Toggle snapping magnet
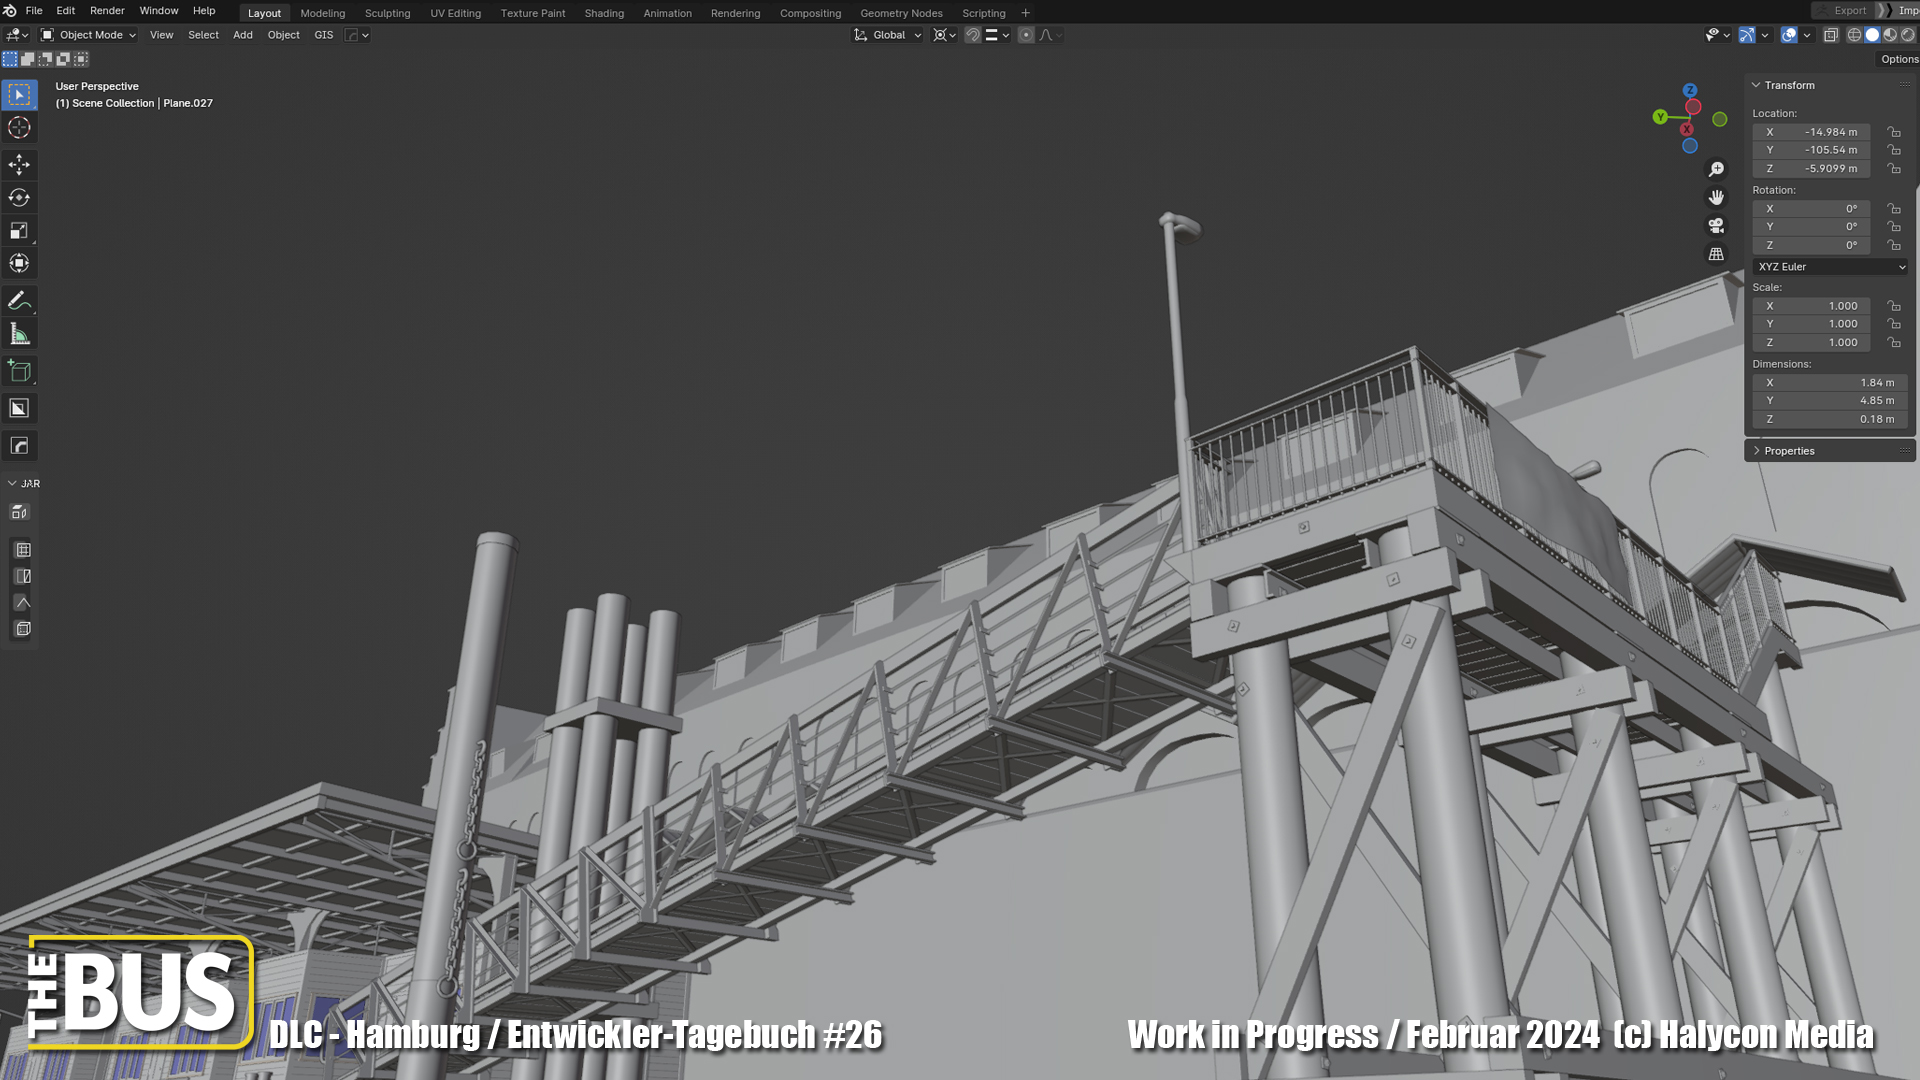The image size is (1920, 1080). pyautogui.click(x=972, y=35)
